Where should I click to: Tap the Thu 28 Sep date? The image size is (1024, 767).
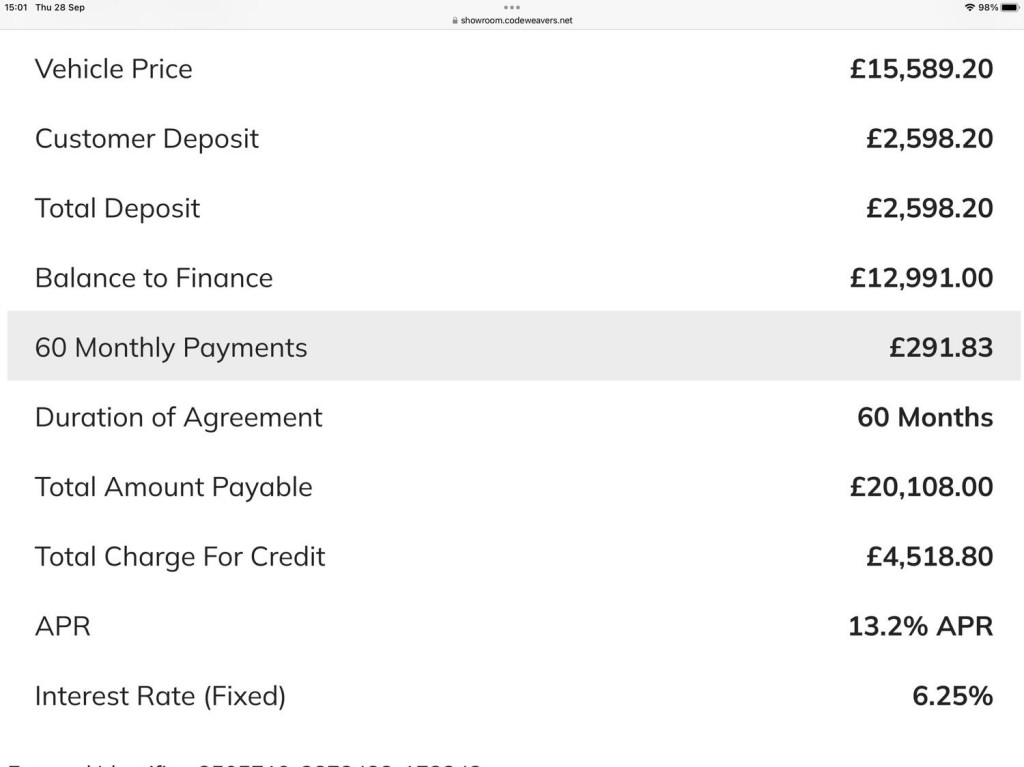tap(60, 8)
